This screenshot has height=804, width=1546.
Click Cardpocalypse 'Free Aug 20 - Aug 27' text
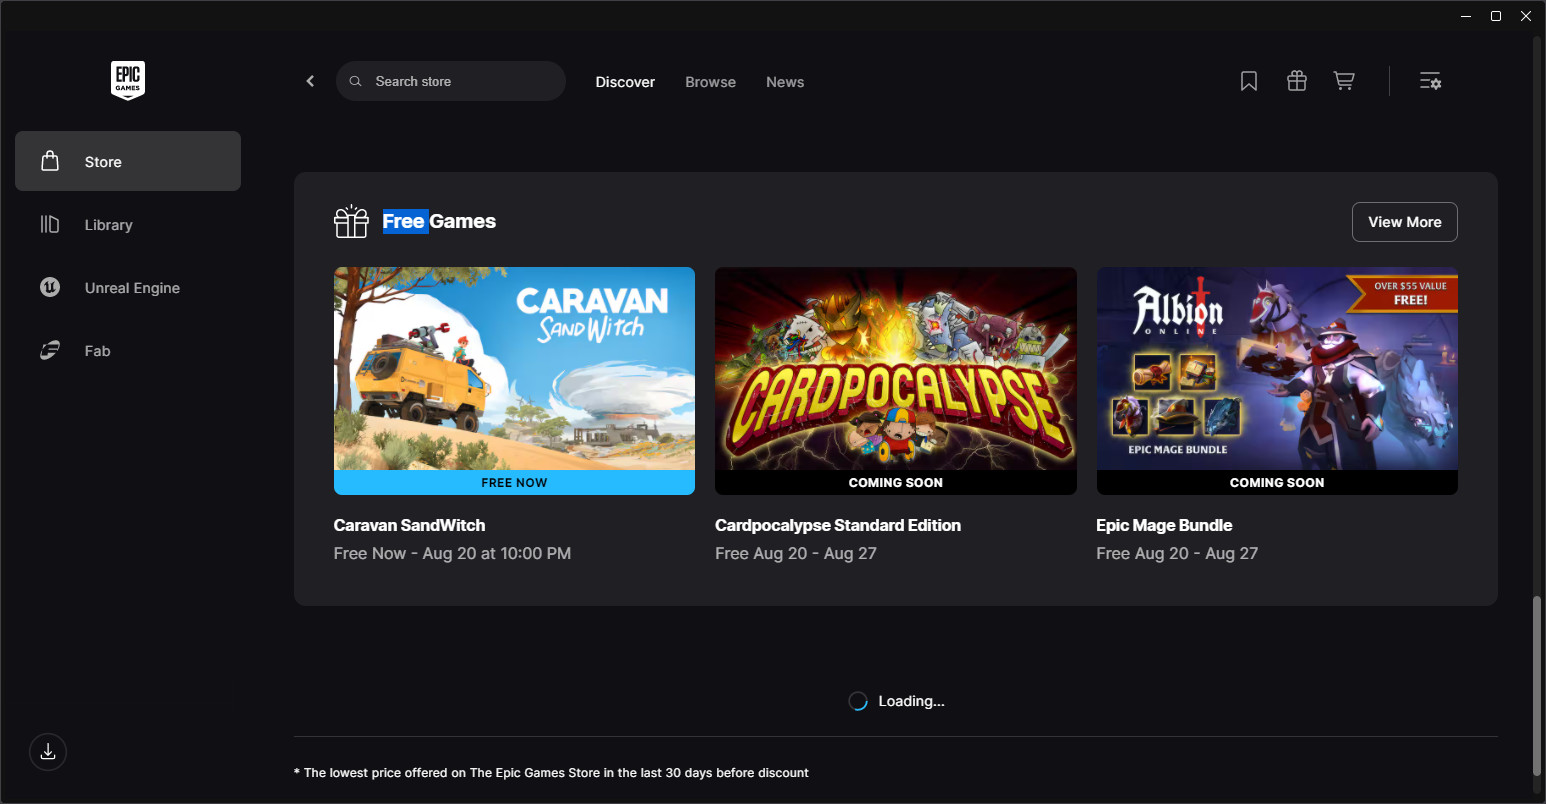[x=796, y=553]
